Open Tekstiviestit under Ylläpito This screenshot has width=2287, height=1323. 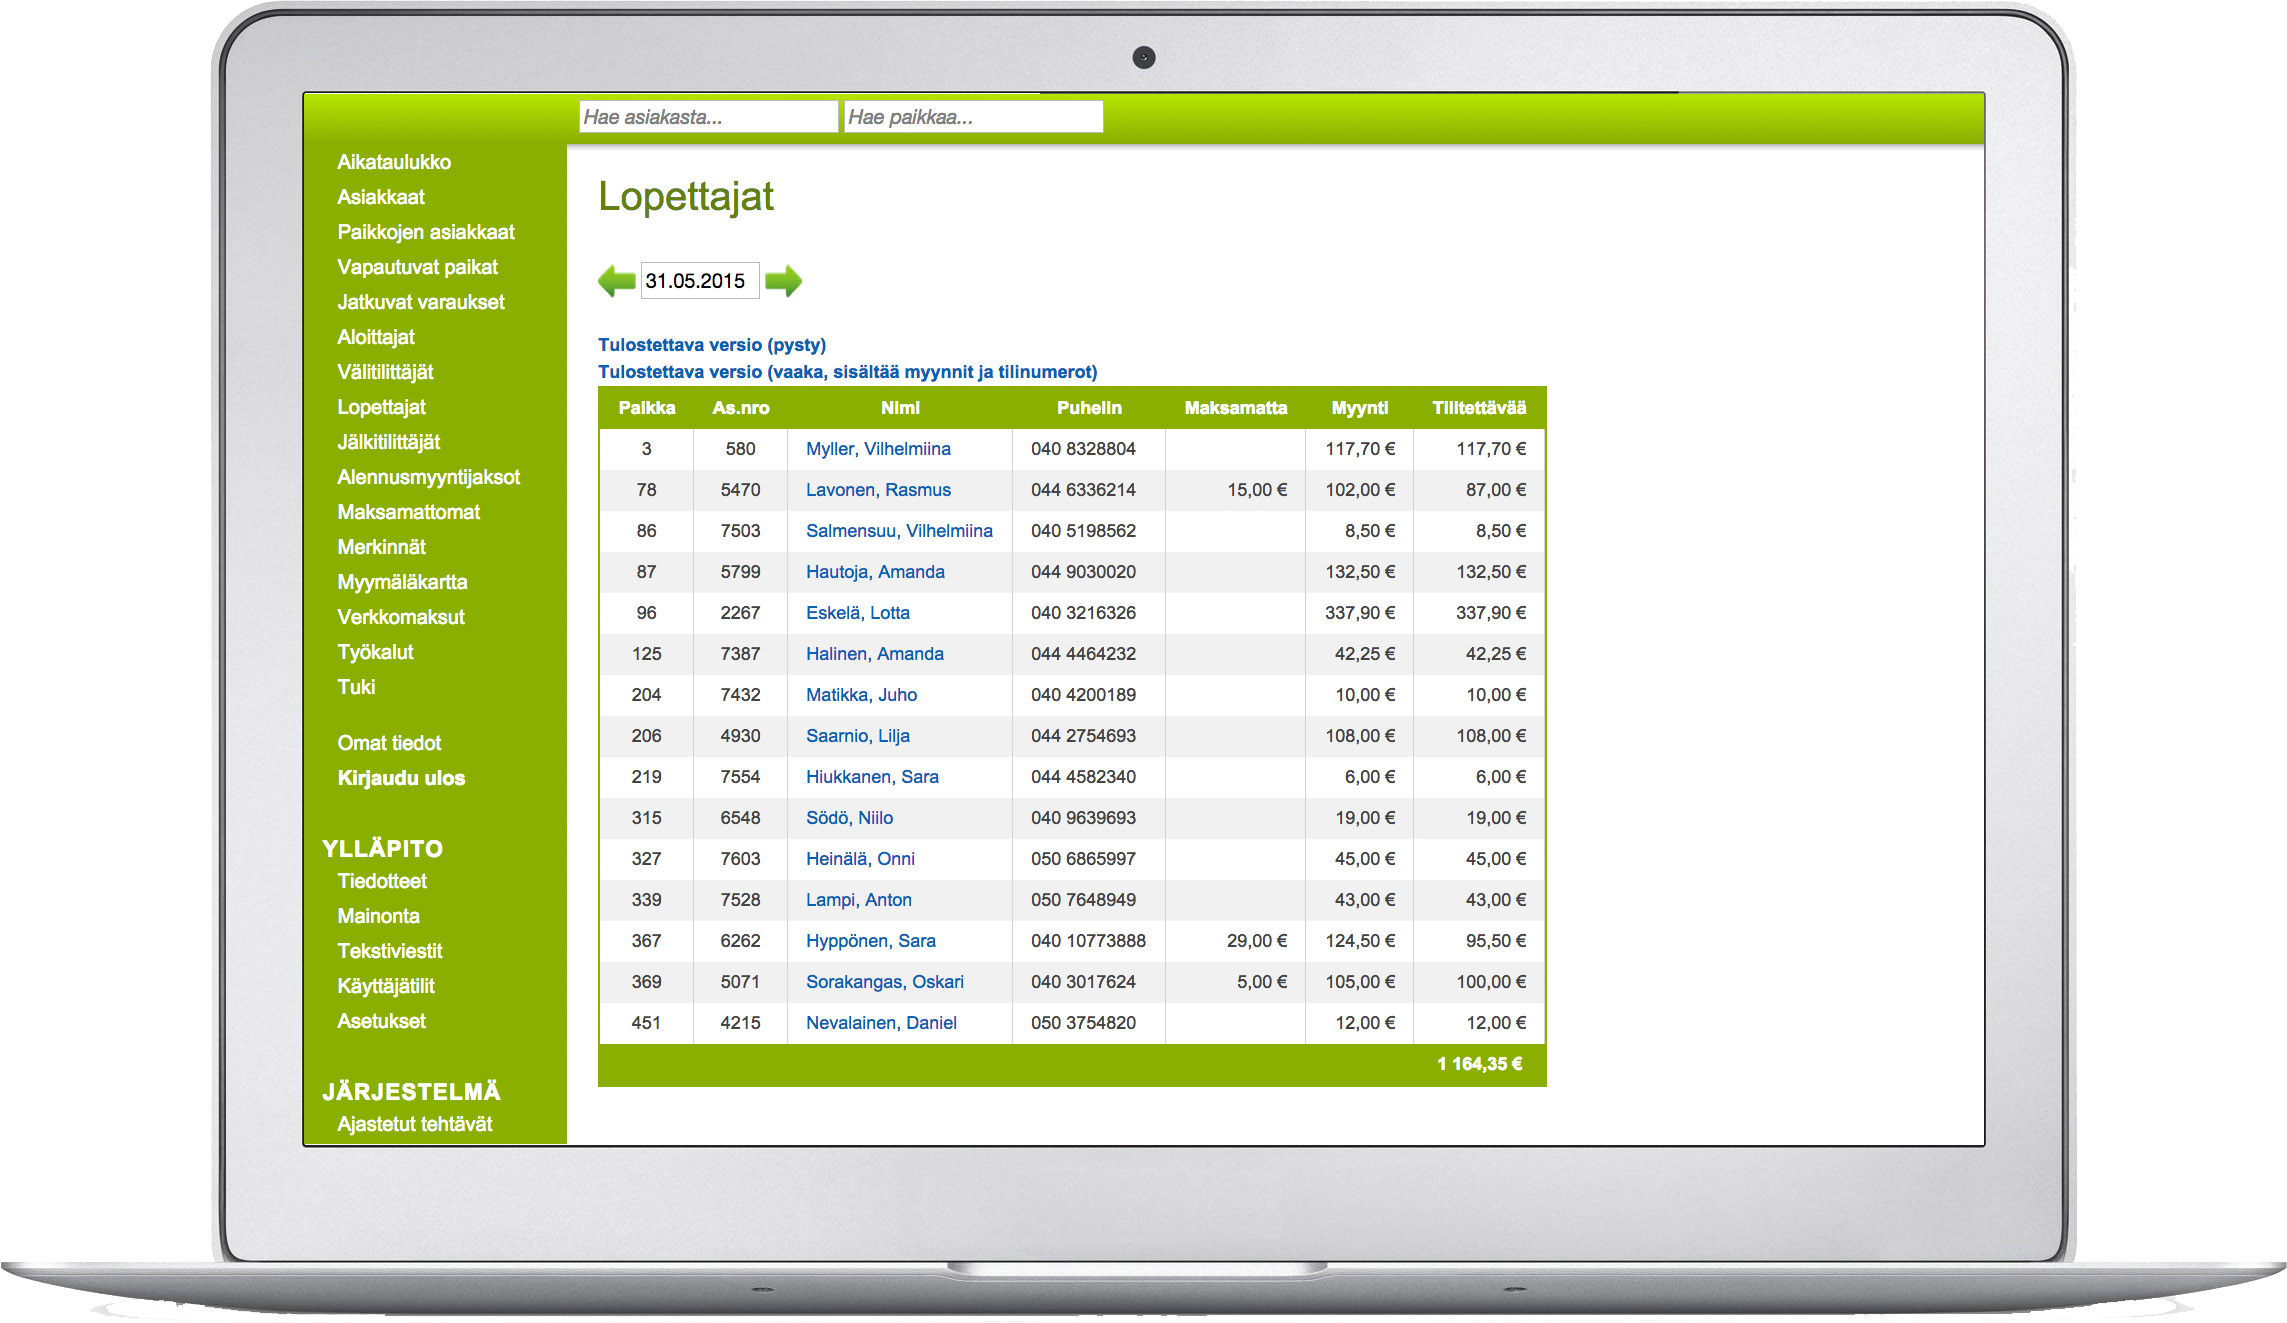pyautogui.click(x=390, y=951)
